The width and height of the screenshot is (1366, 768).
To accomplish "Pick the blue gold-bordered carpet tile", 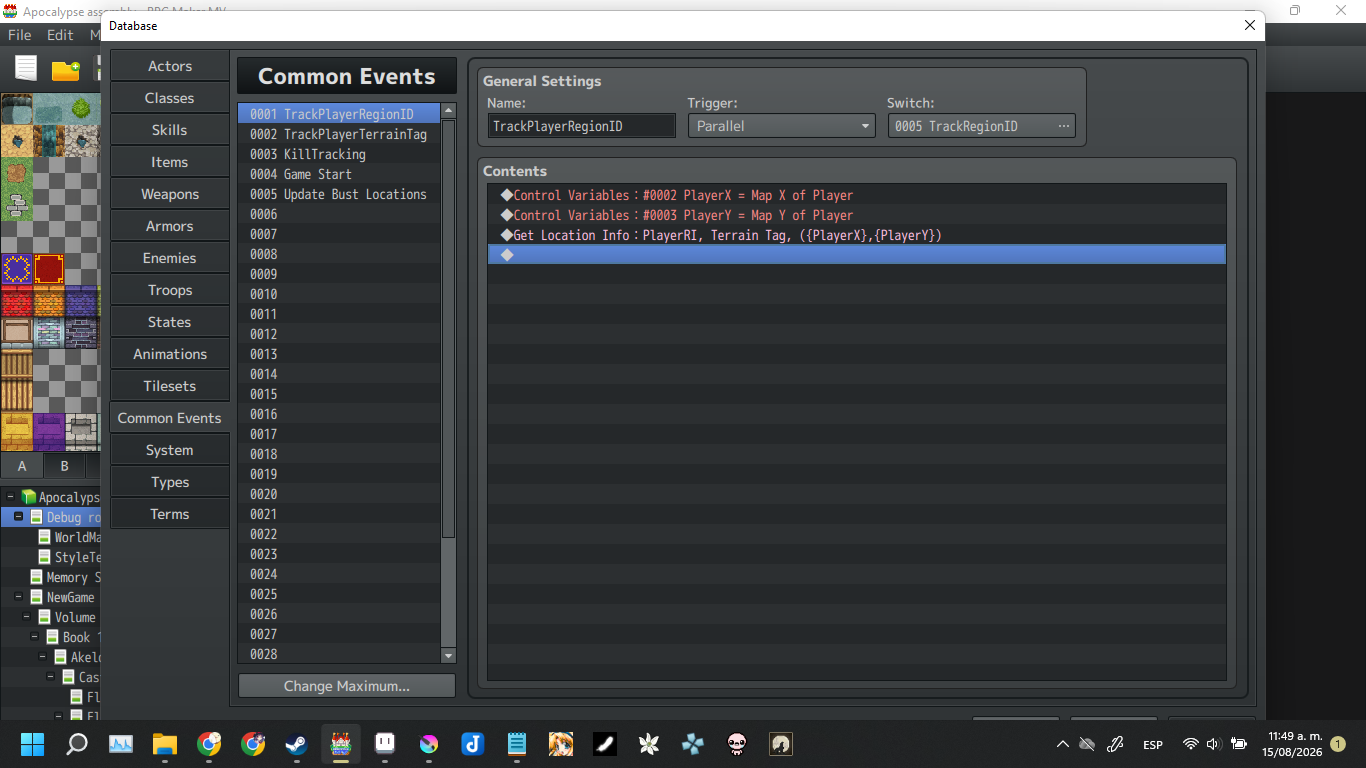I will [x=16, y=269].
